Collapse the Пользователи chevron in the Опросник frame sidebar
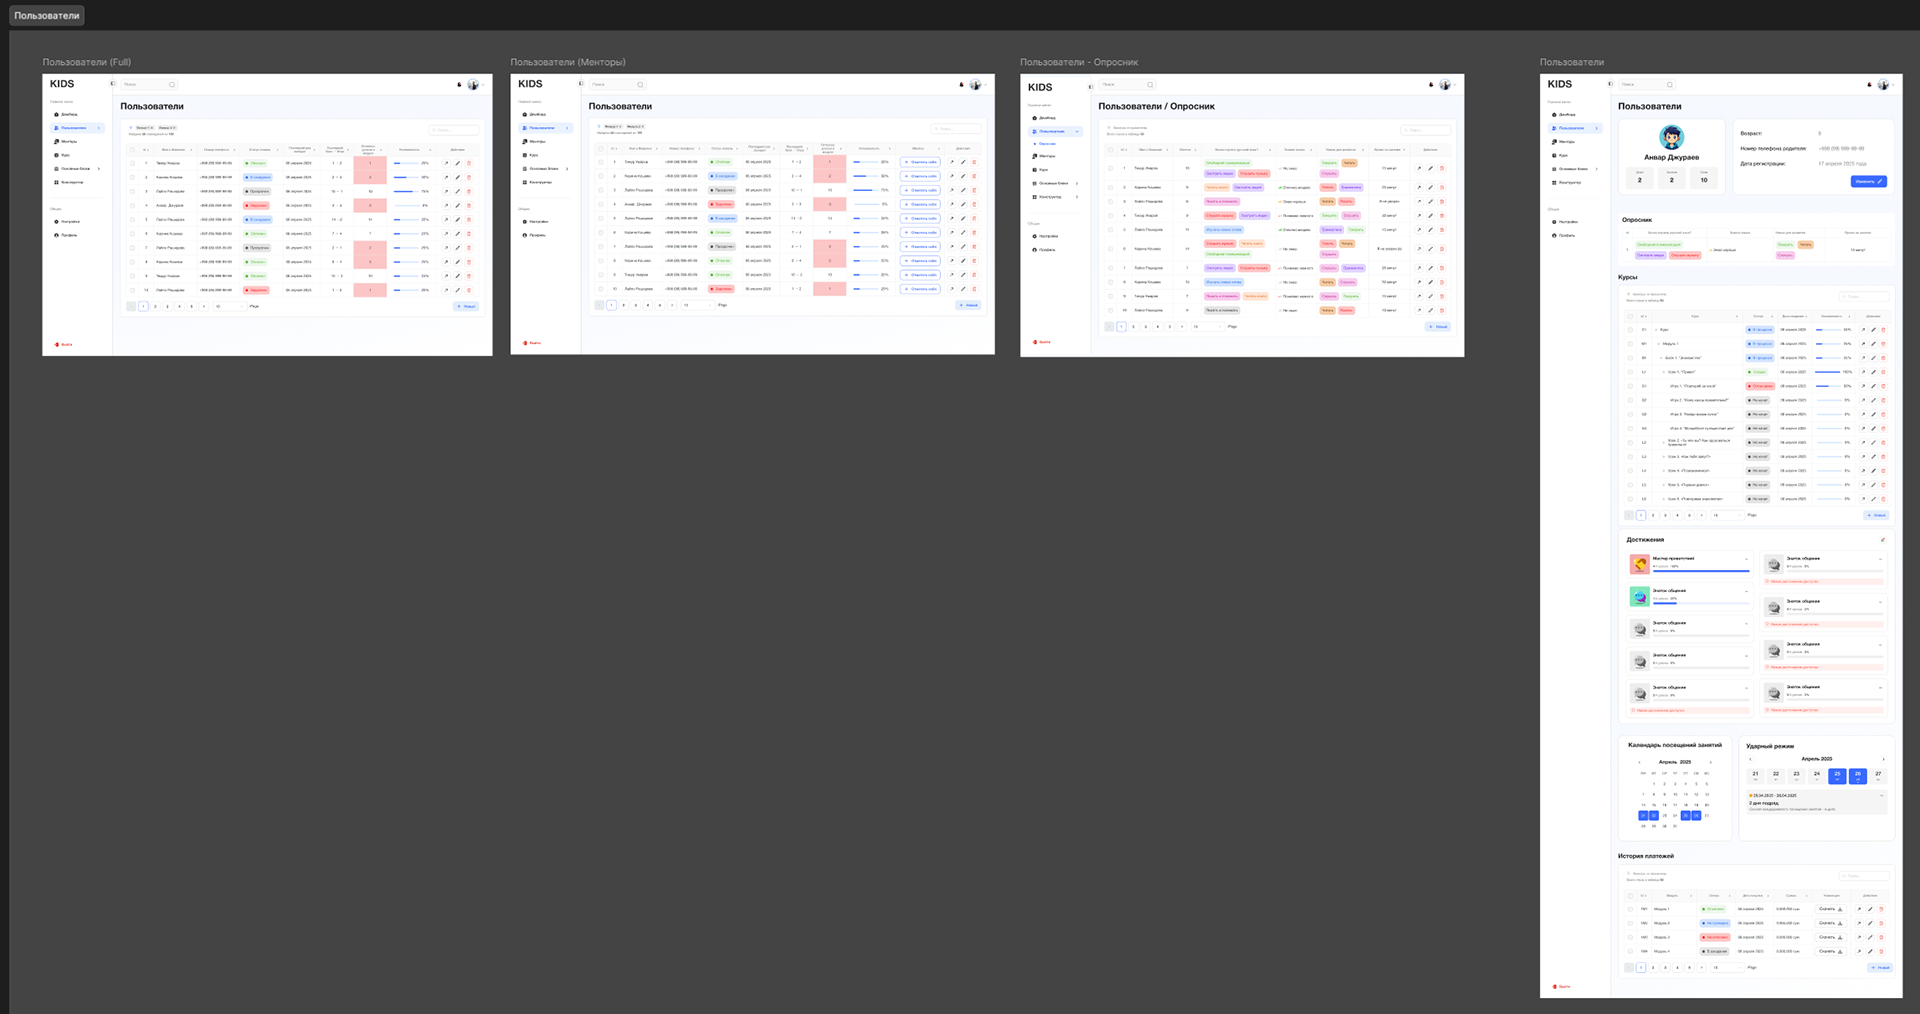Image resolution: width=1920 pixels, height=1014 pixels. [x=1077, y=131]
